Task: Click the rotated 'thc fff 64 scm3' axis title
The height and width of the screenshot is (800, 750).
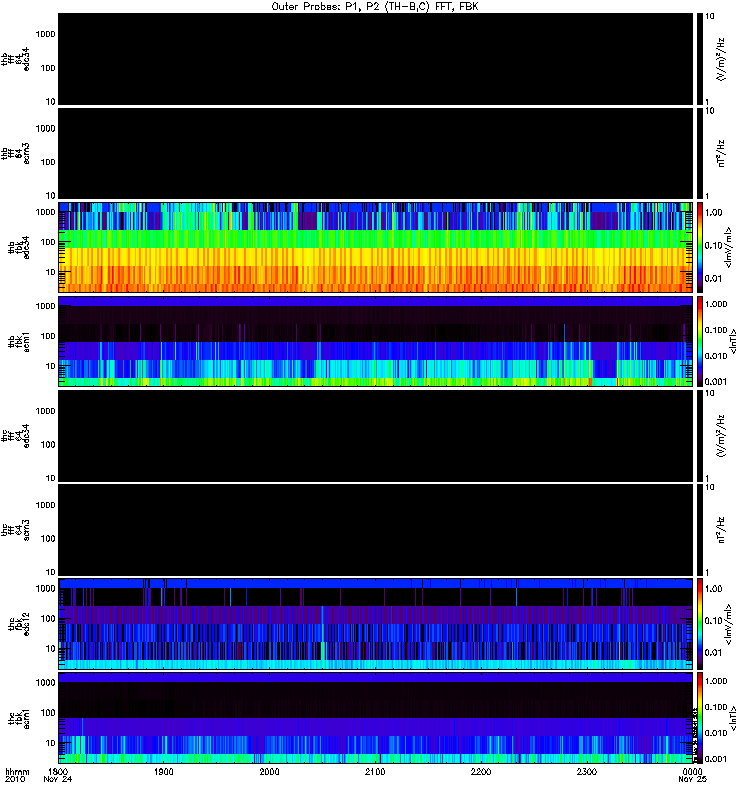Action: 15,530
